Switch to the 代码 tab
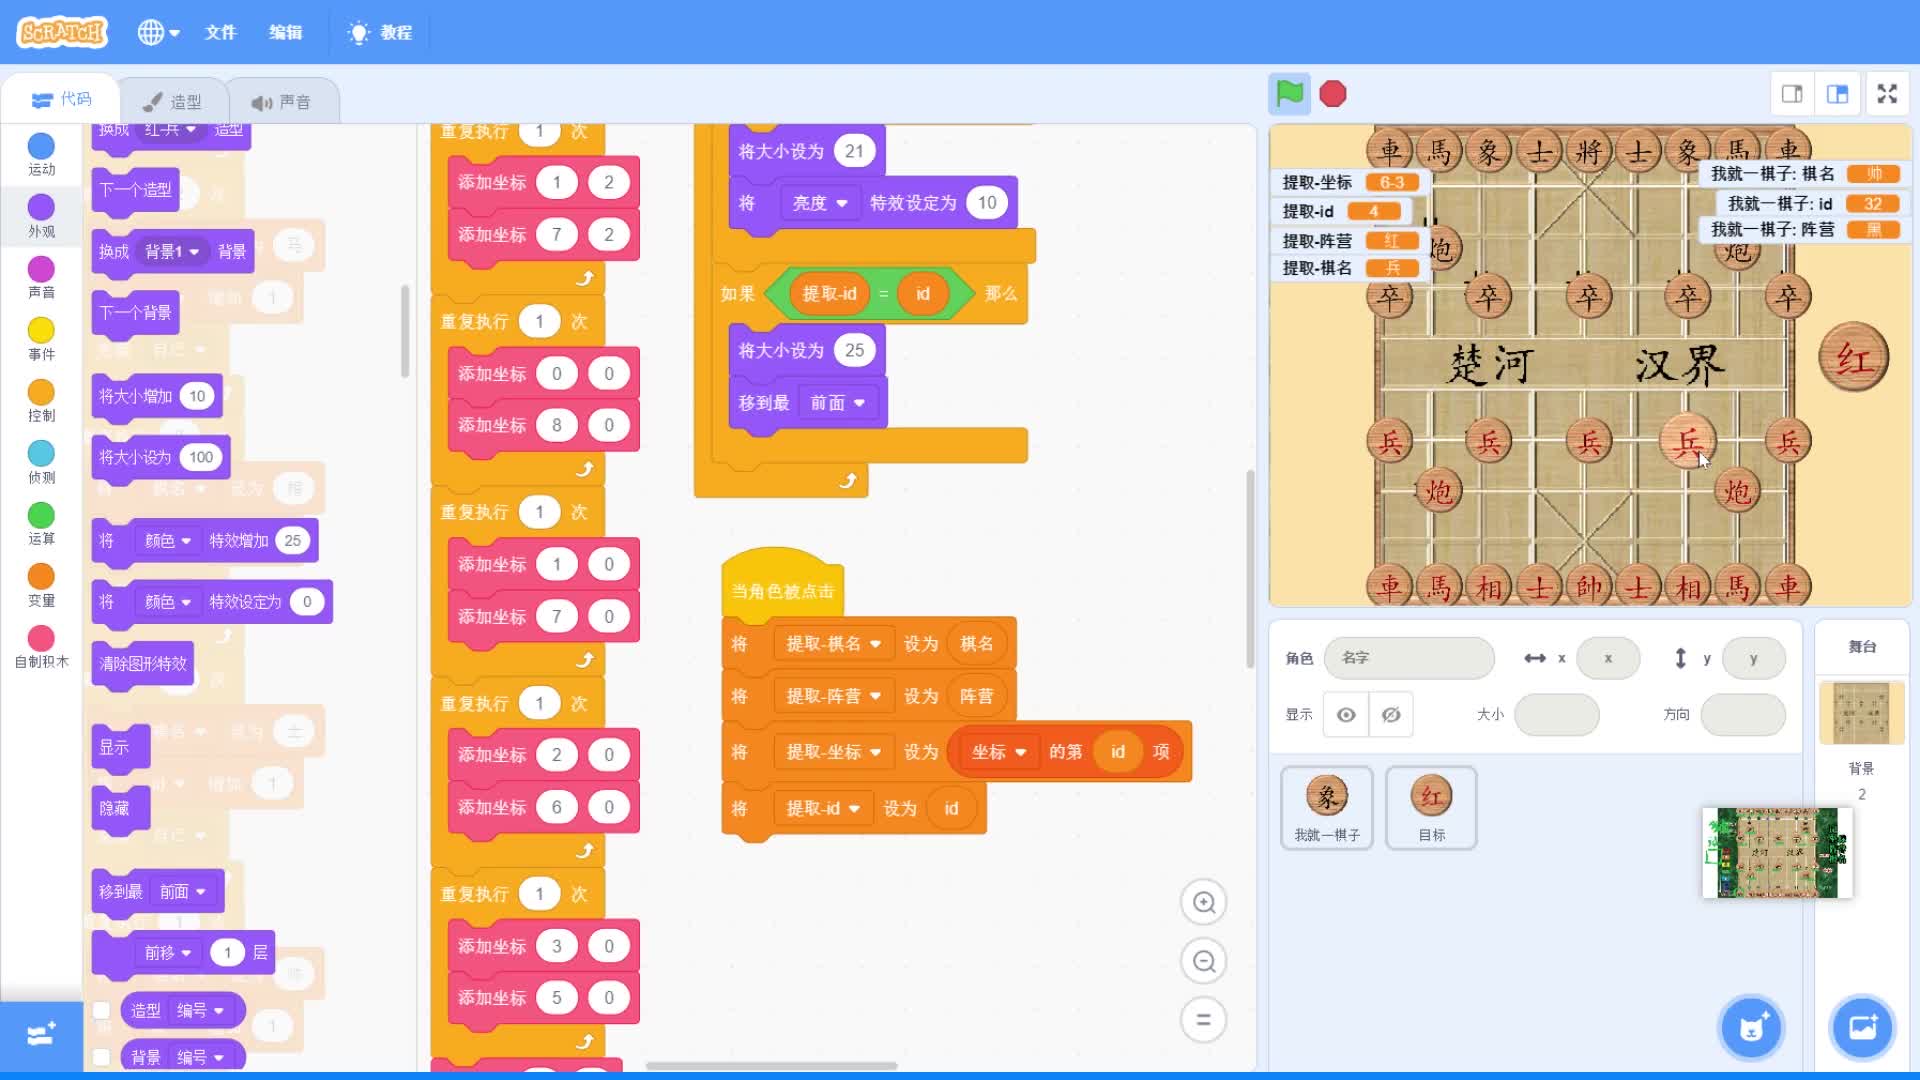Image resolution: width=1920 pixels, height=1080 pixels. 61,100
